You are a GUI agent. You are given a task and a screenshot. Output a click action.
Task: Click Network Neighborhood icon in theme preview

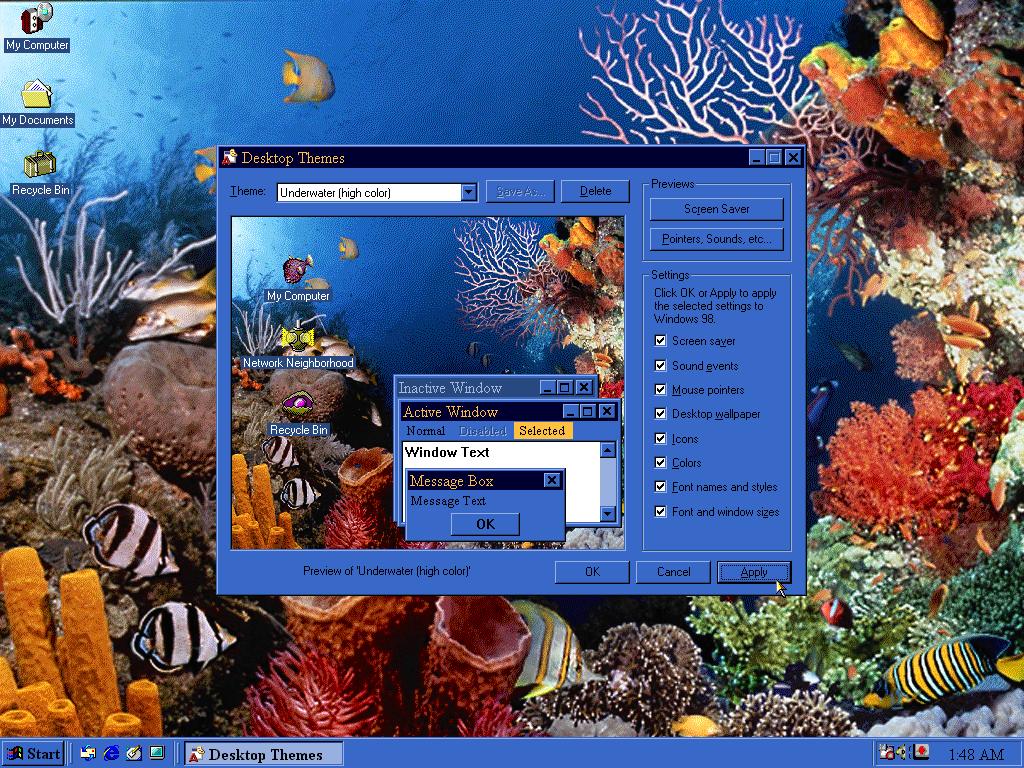(x=298, y=337)
